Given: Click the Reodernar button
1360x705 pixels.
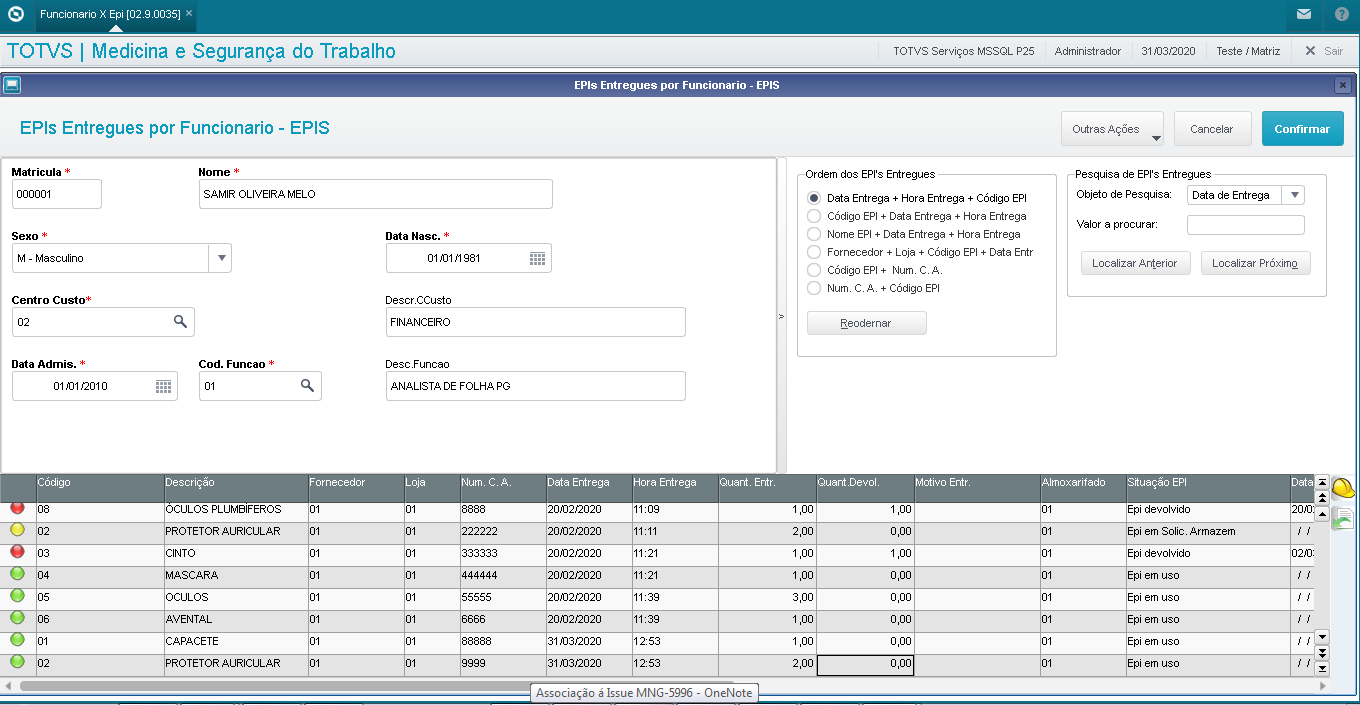Looking at the screenshot, I should click(866, 323).
